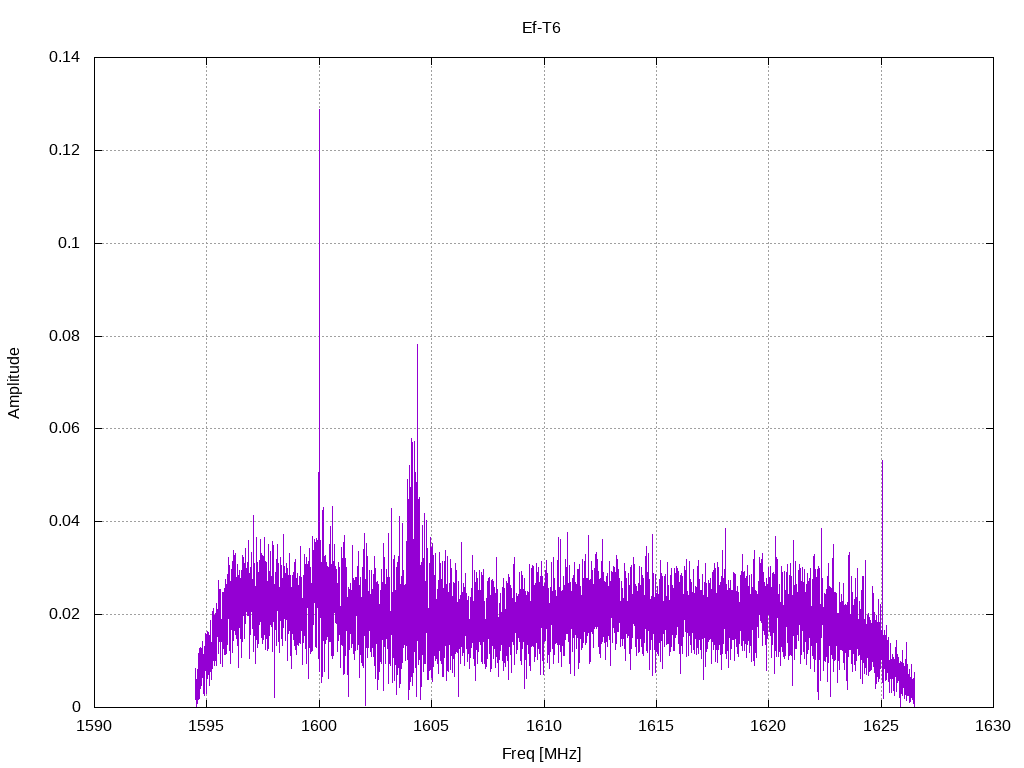Click the 0.08 y-axis tick label

click(64, 336)
